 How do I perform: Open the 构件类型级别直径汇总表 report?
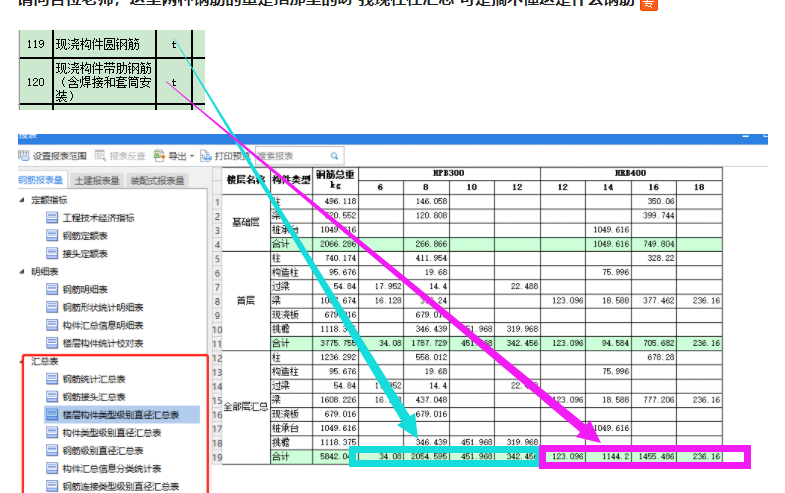[112, 432]
